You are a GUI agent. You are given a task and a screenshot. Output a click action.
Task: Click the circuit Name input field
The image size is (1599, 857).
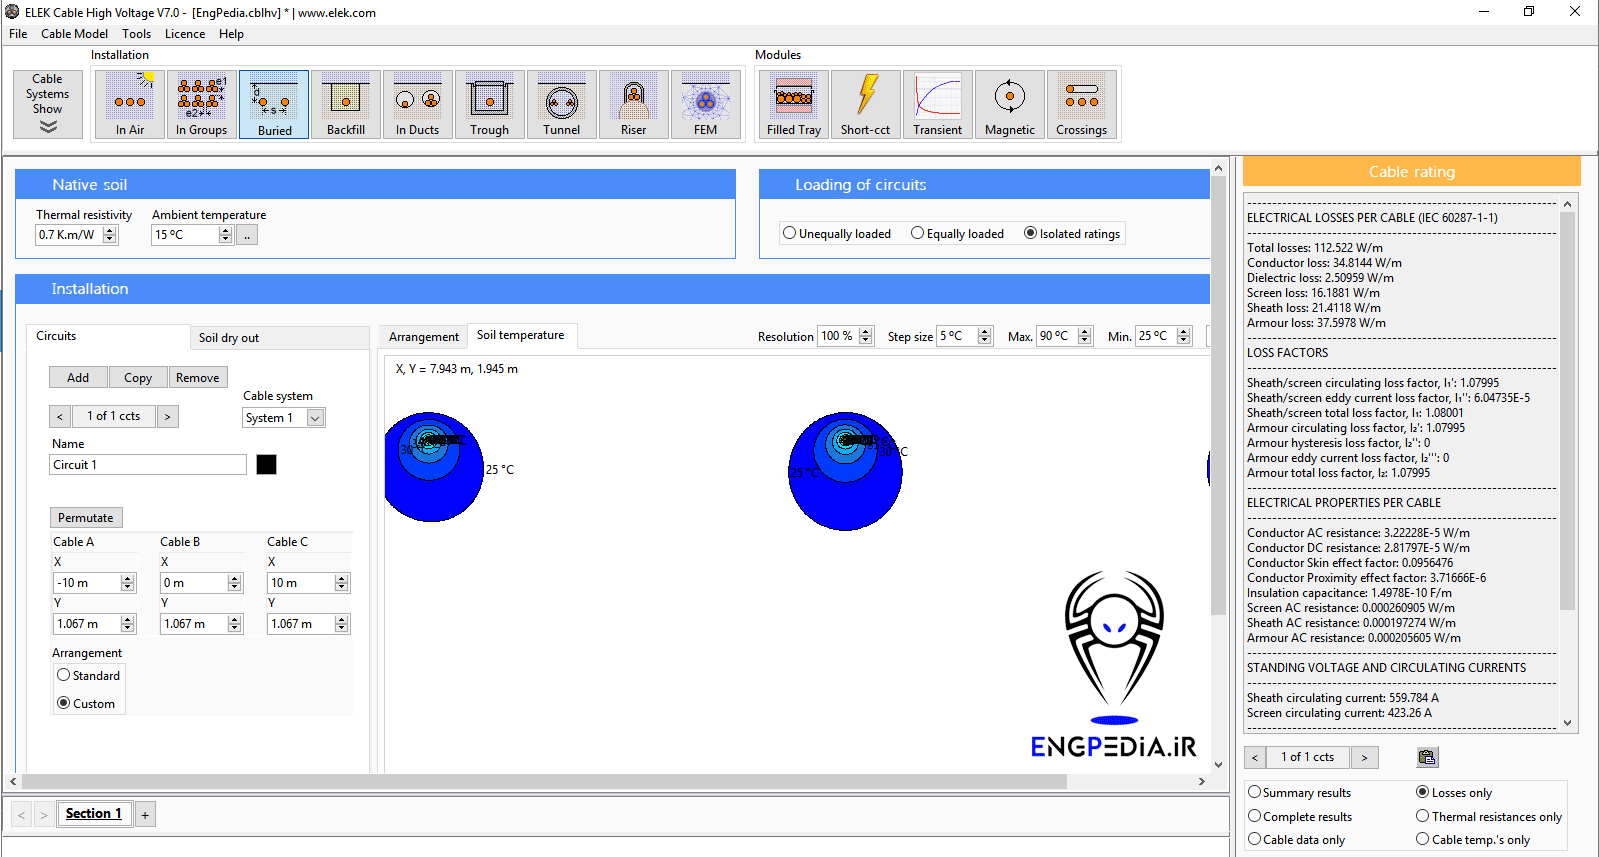tap(148, 465)
